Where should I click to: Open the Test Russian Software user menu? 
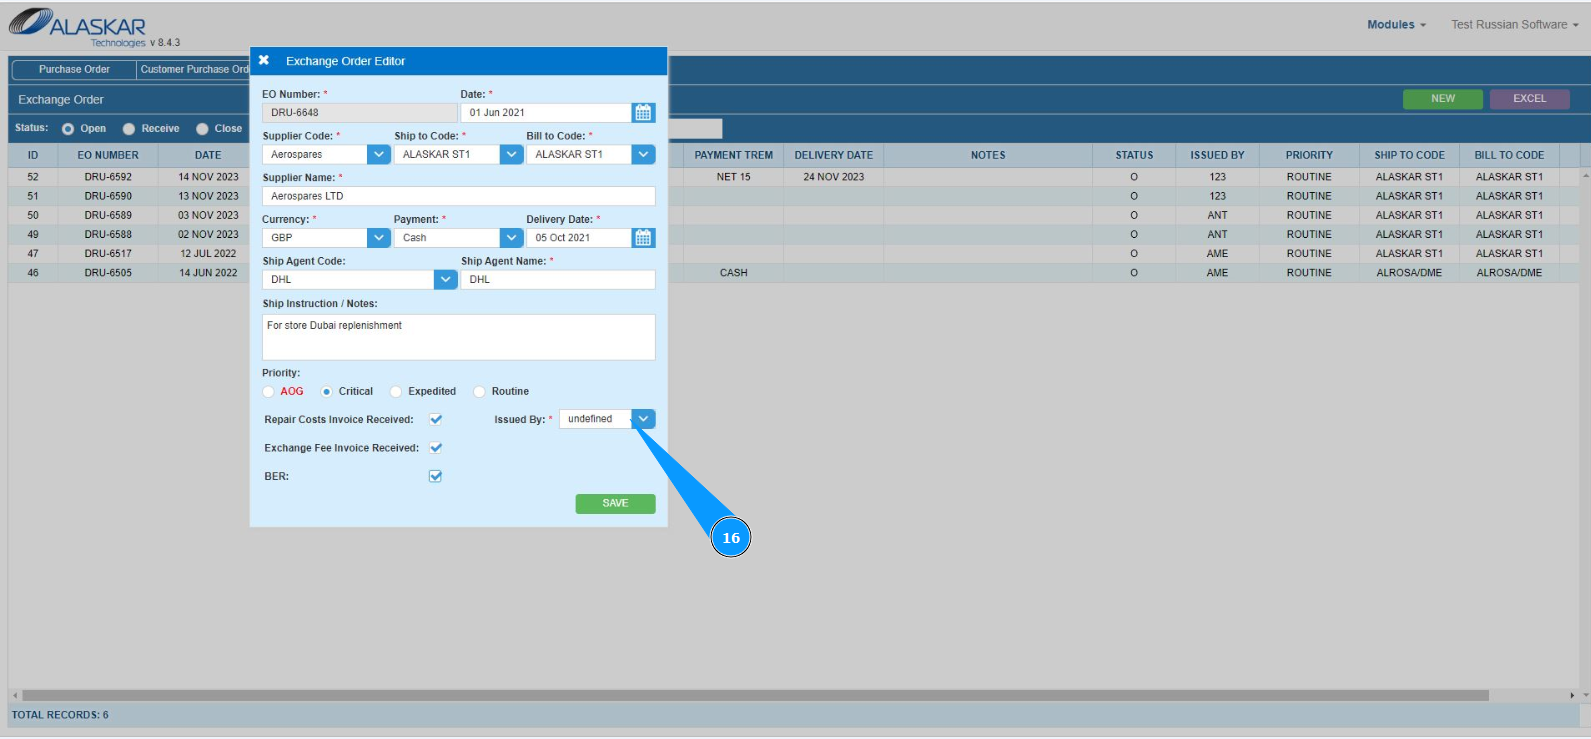pyautogui.click(x=1515, y=25)
